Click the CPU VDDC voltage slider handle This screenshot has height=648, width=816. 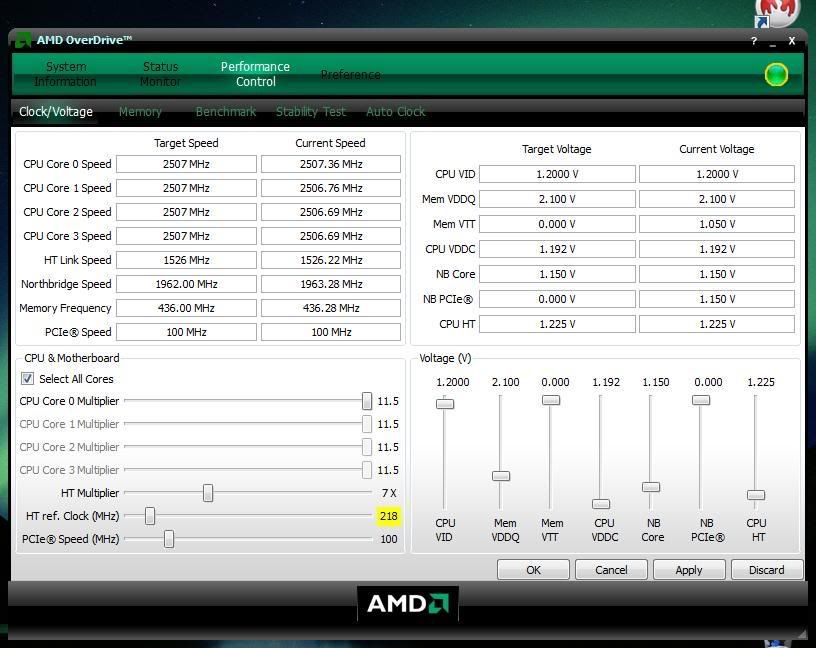(601, 504)
